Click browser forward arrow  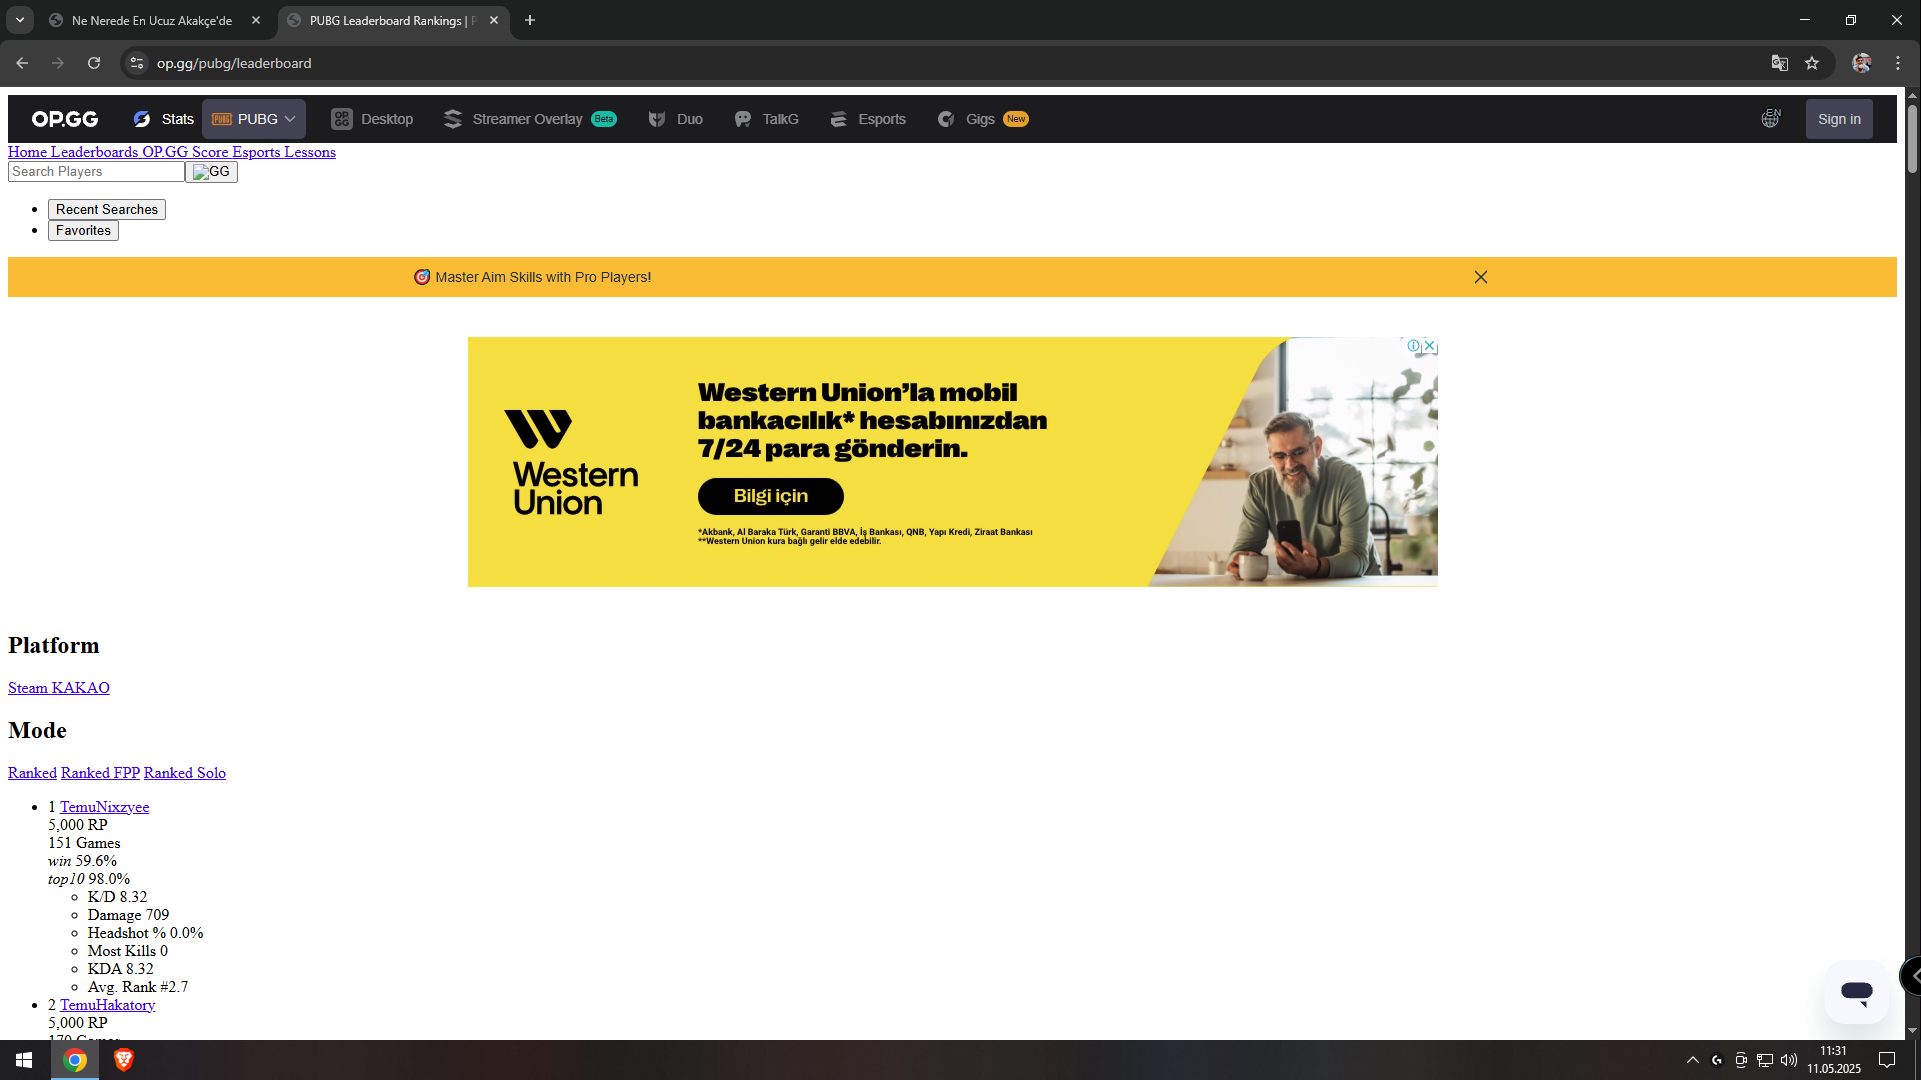tap(58, 63)
